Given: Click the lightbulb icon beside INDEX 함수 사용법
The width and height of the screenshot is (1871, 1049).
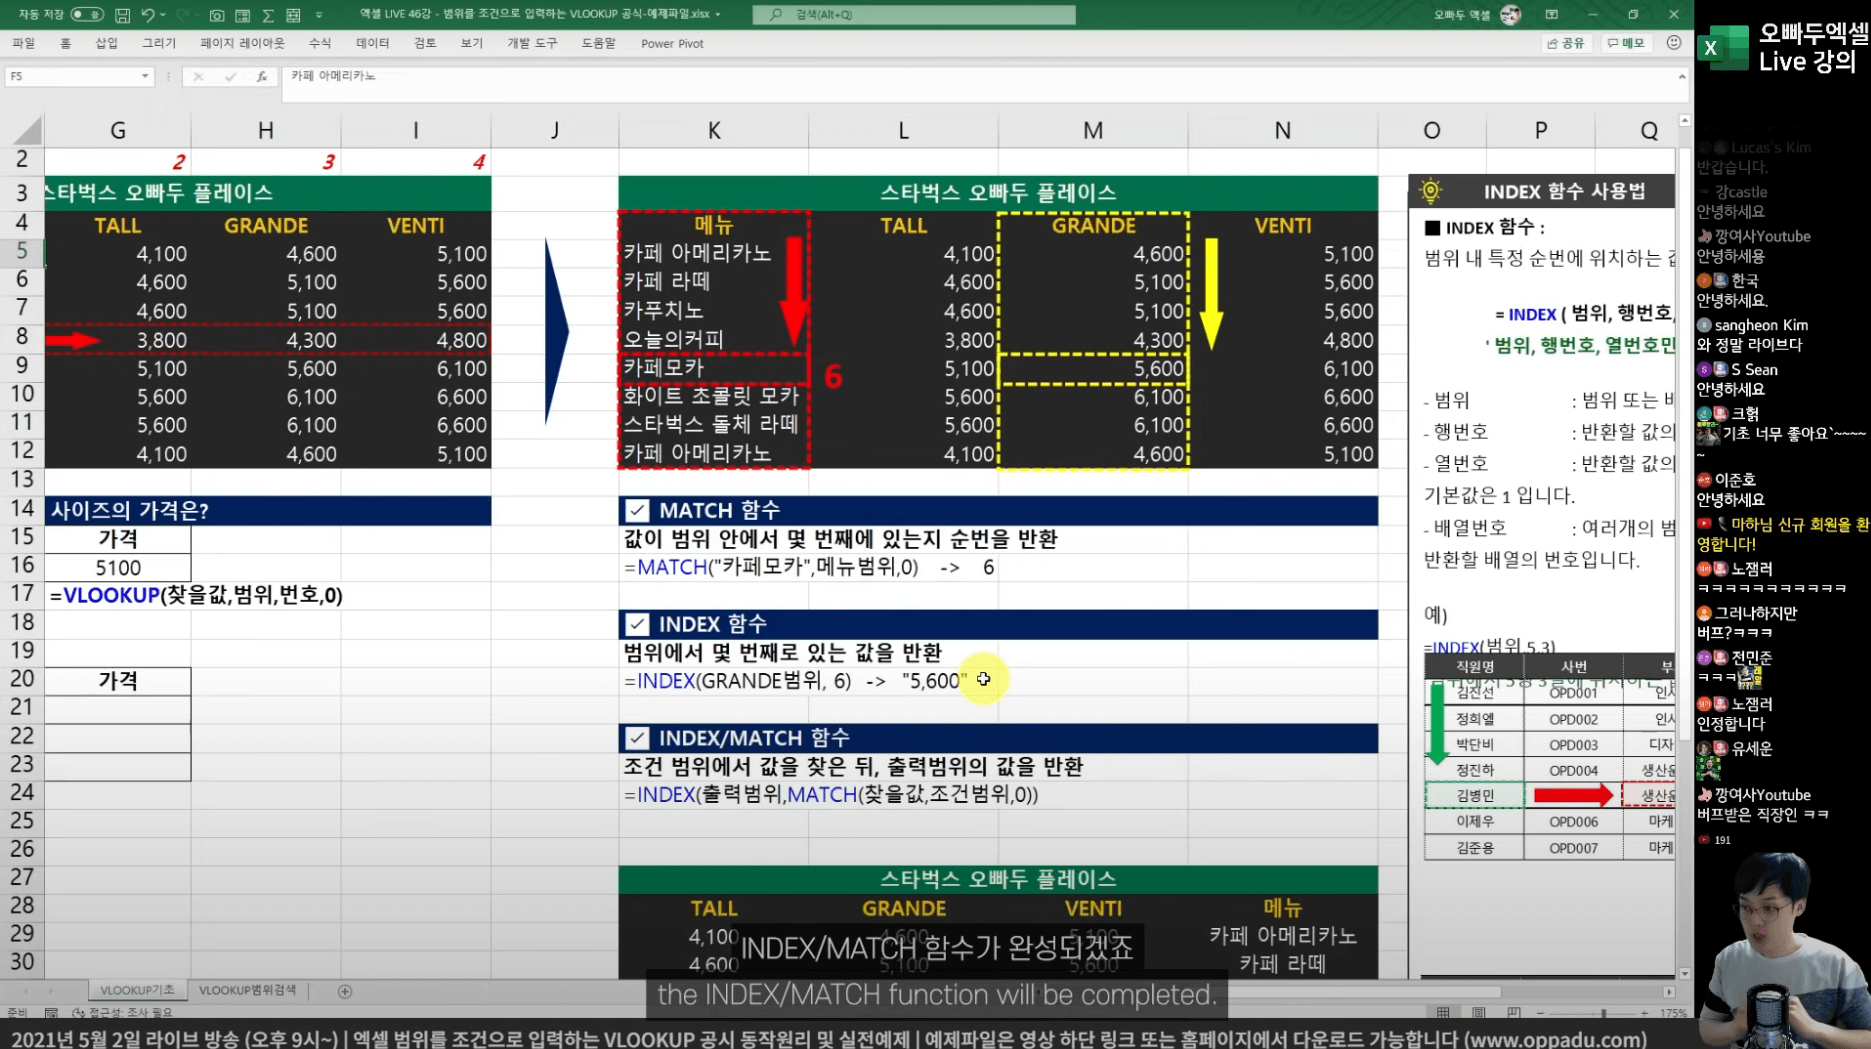Looking at the screenshot, I should click(1431, 191).
